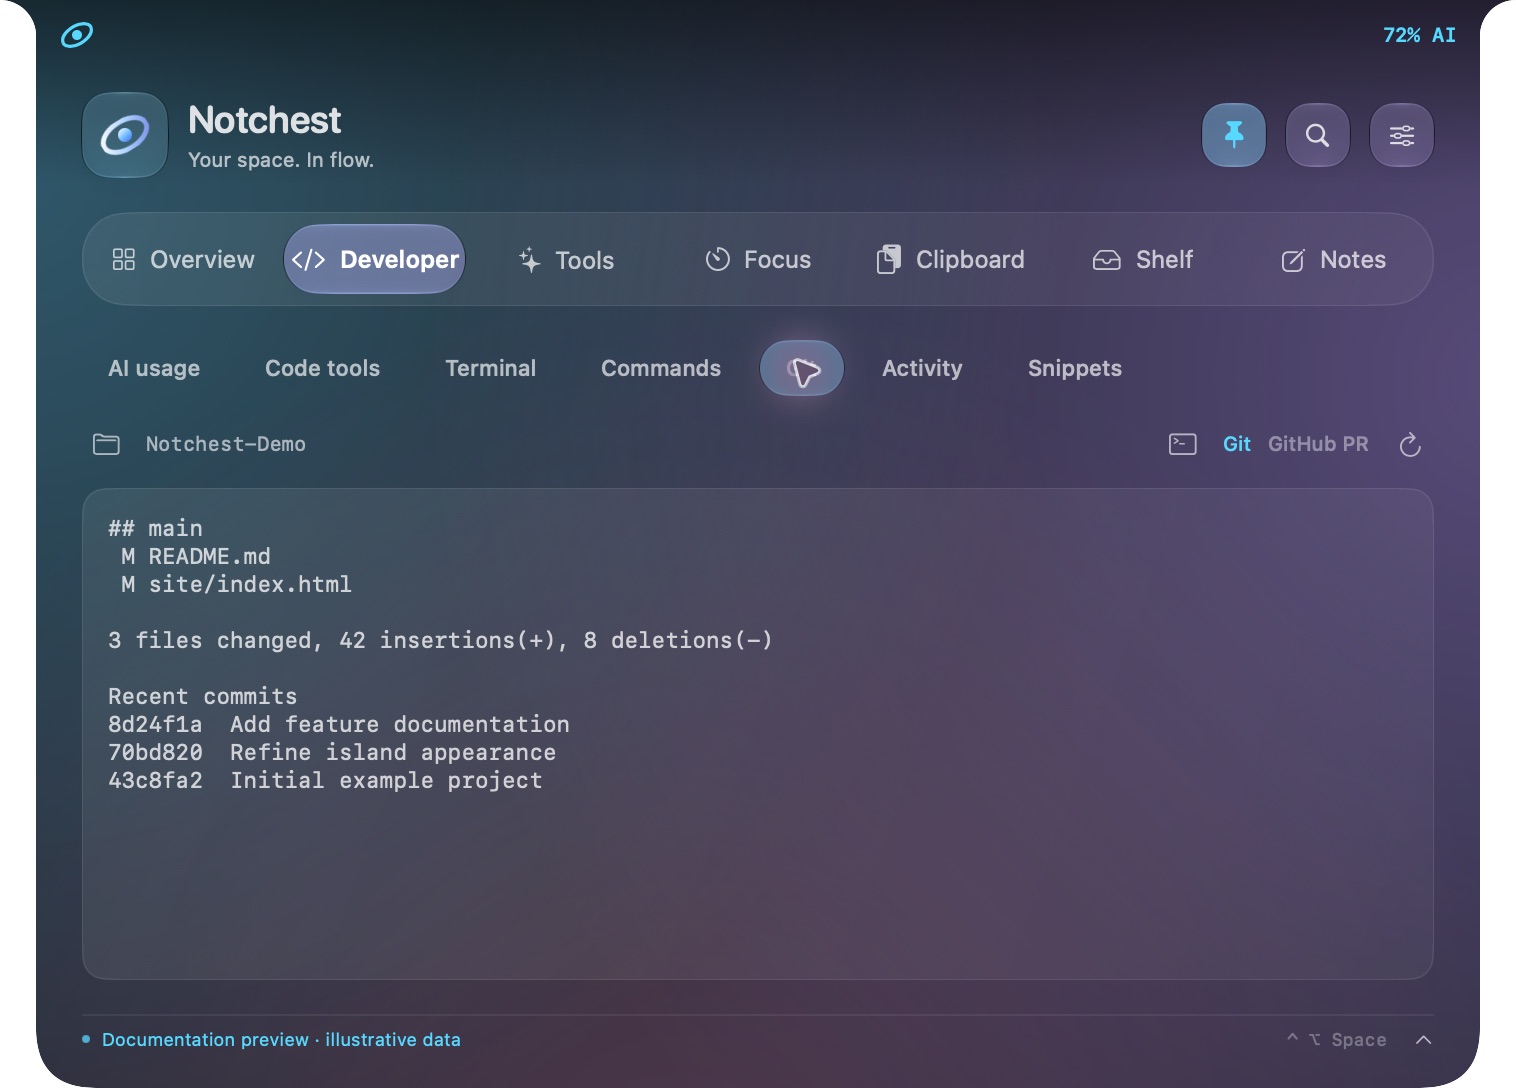Refresh the git status
The width and height of the screenshot is (1516, 1088).
[1410, 444]
